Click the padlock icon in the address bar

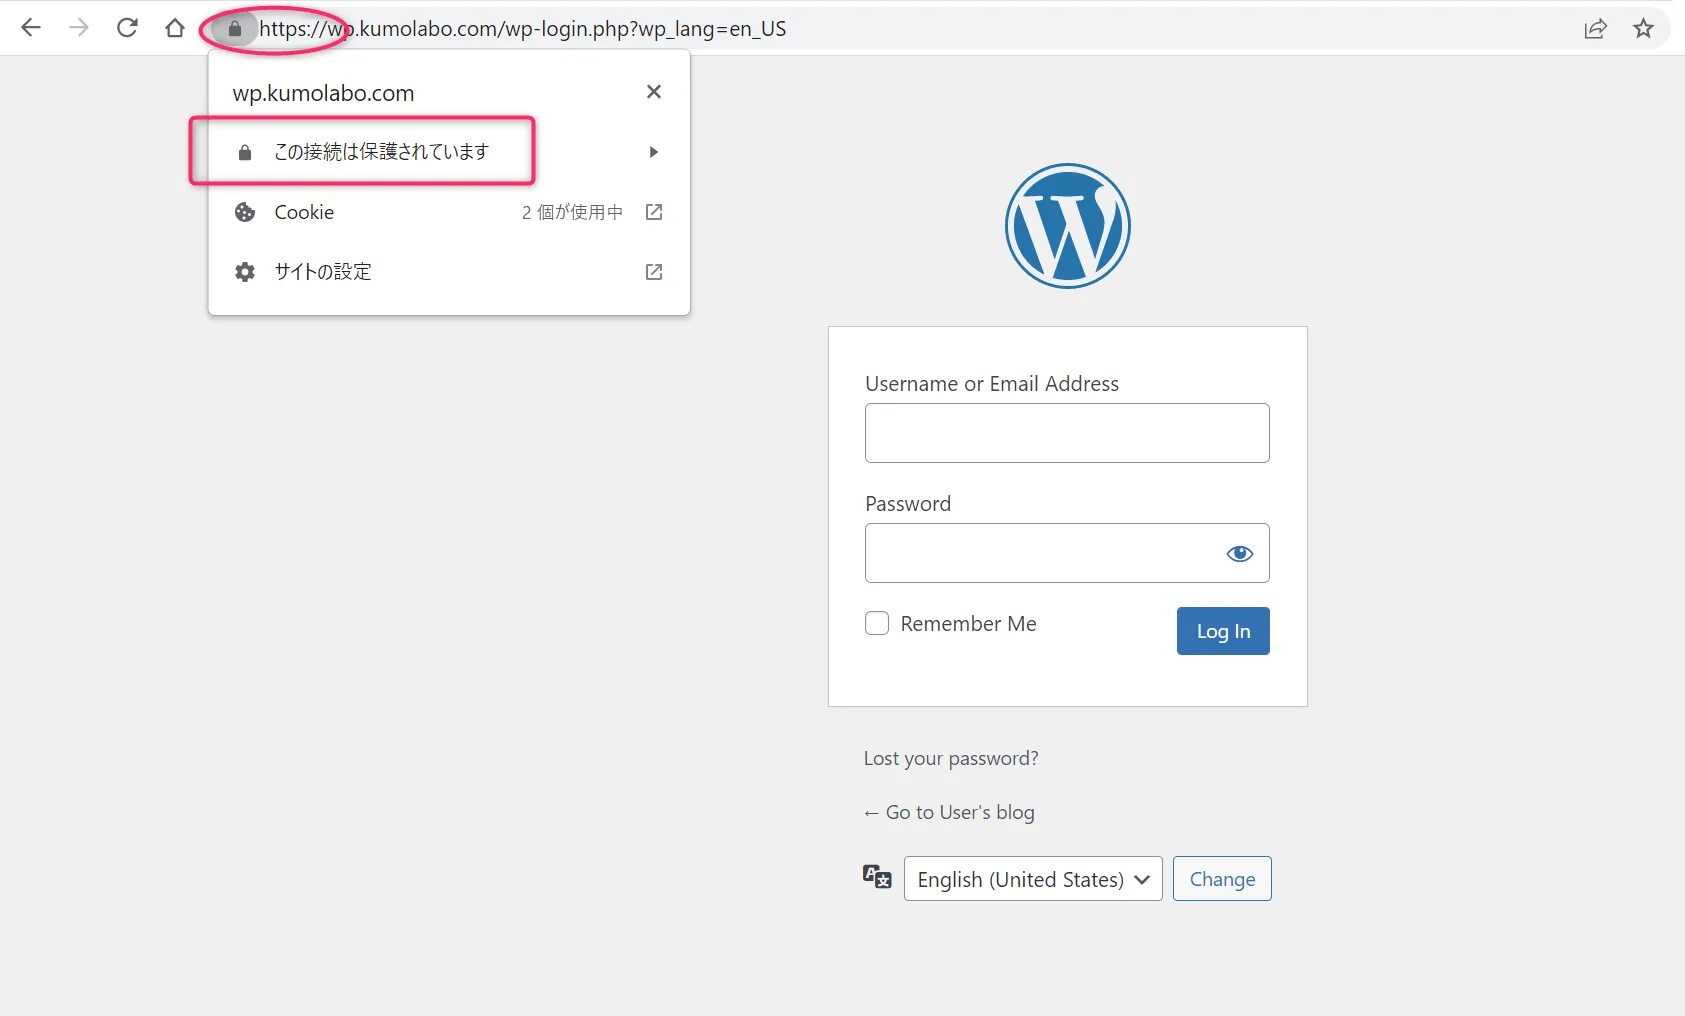click(x=234, y=28)
